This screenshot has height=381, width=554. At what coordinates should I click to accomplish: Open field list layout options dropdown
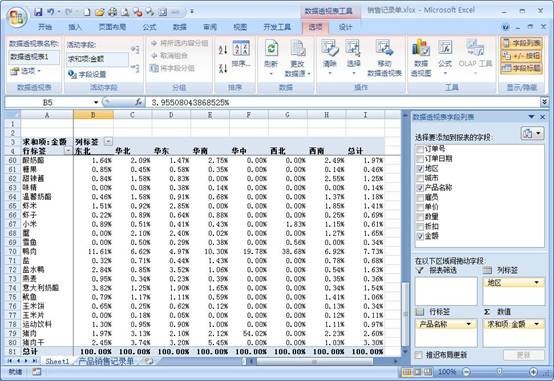tap(532, 133)
